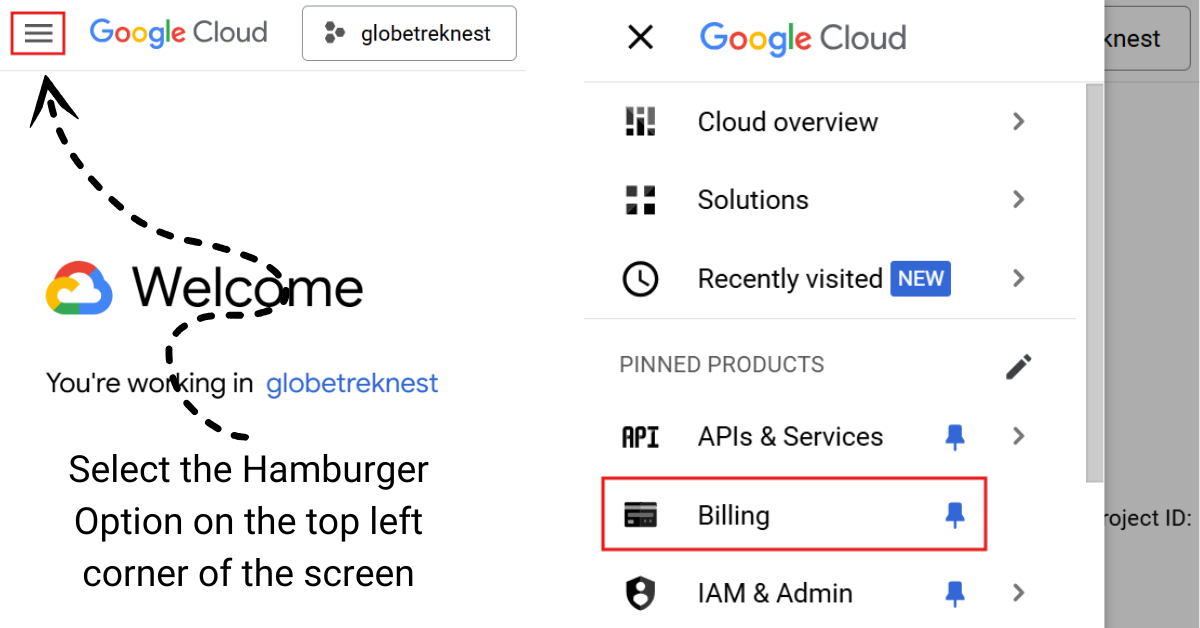Click the Google Cloud logo beside hamburger
Viewport: 1200px width, 628px height.
[178, 33]
